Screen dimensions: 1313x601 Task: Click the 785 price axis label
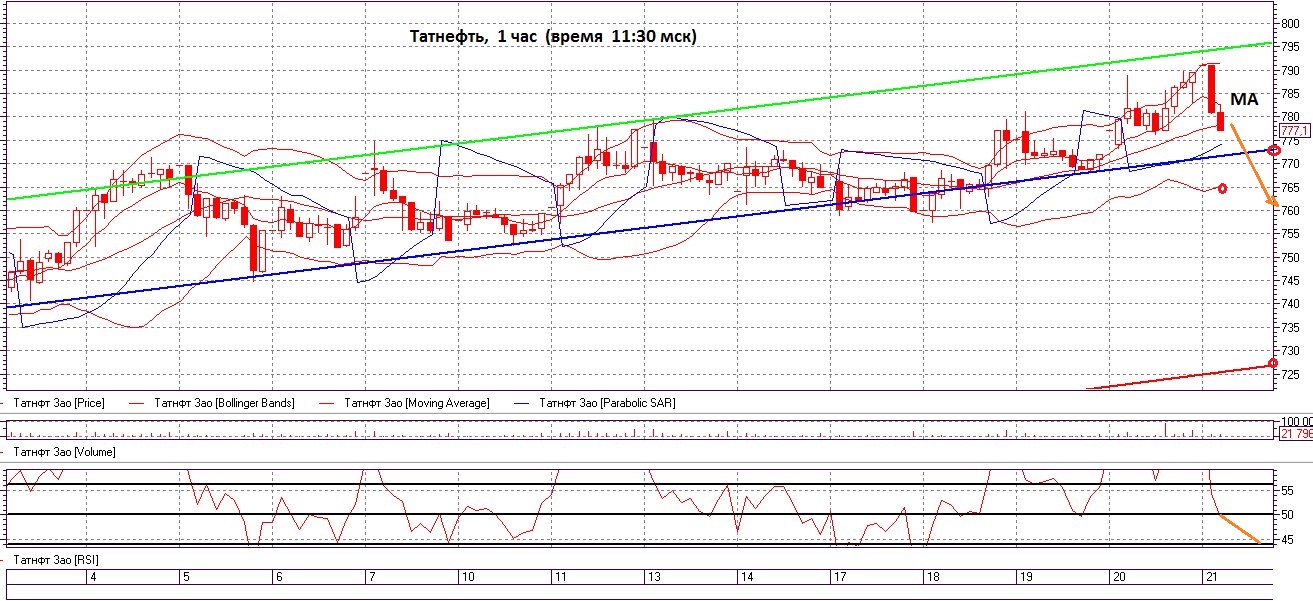coord(1291,93)
